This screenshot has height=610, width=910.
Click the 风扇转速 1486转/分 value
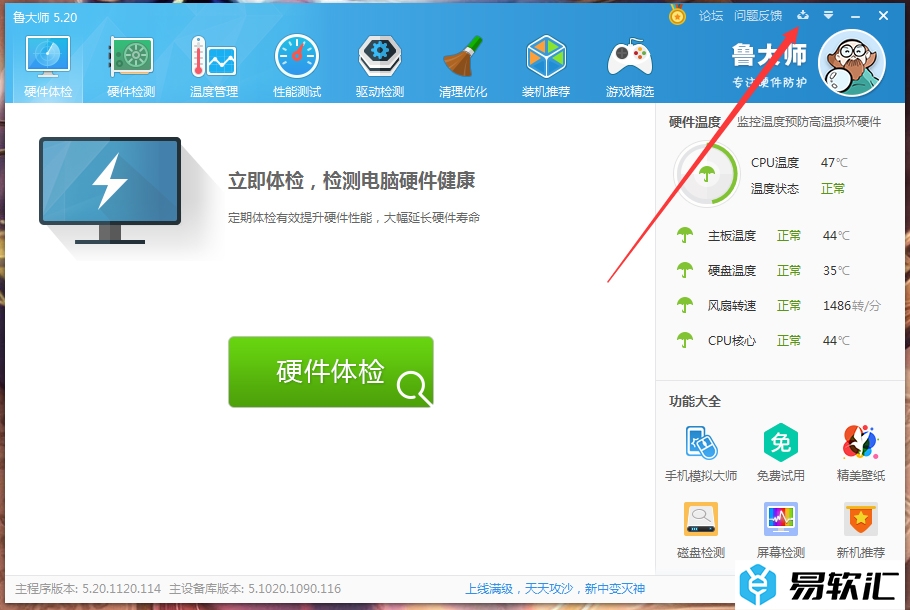point(851,305)
